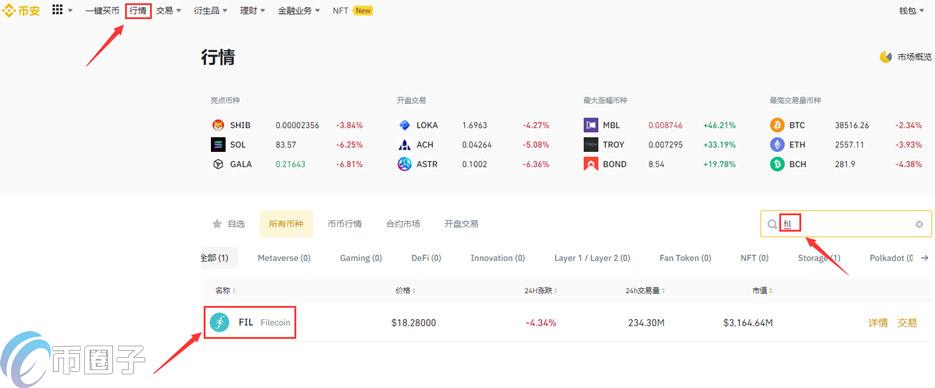Image resolution: width=935 pixels, height=388 pixels.
Task: Click the FIL market cap $3,164.64M
Action: (748, 323)
